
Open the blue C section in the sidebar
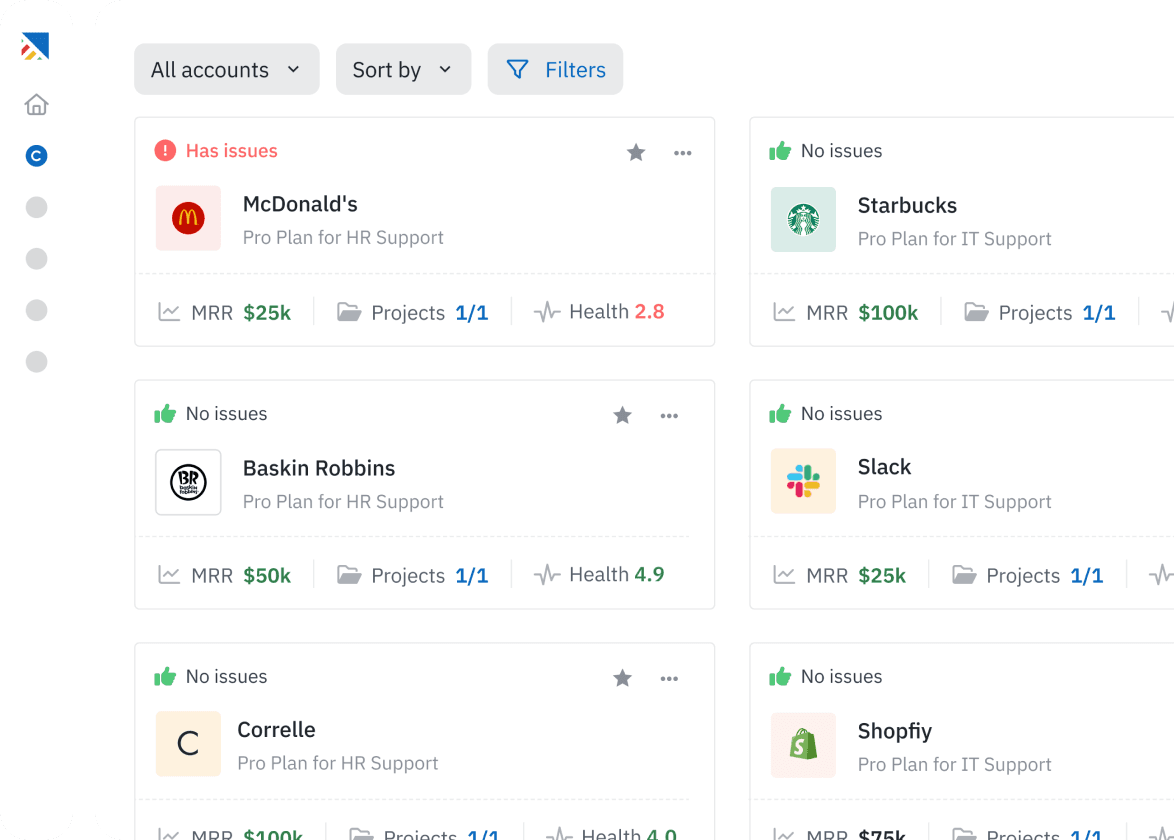click(x=36, y=156)
